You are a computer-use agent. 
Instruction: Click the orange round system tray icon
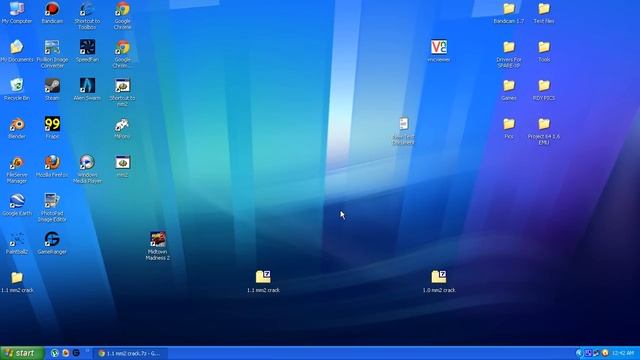[605, 353]
